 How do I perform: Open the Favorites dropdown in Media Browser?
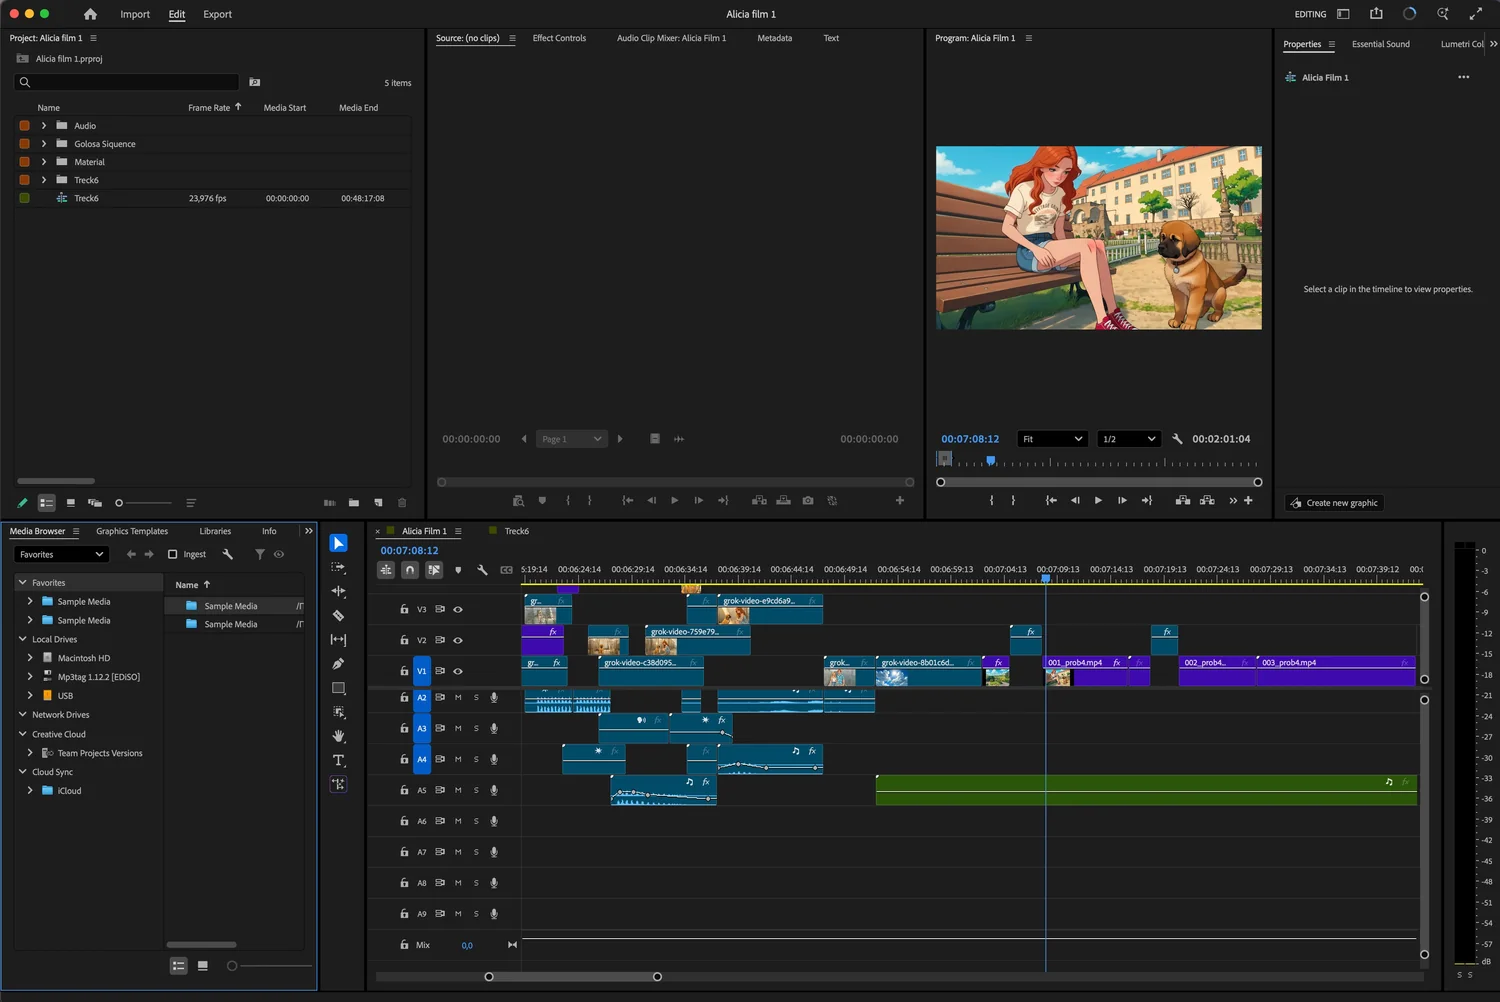click(61, 554)
